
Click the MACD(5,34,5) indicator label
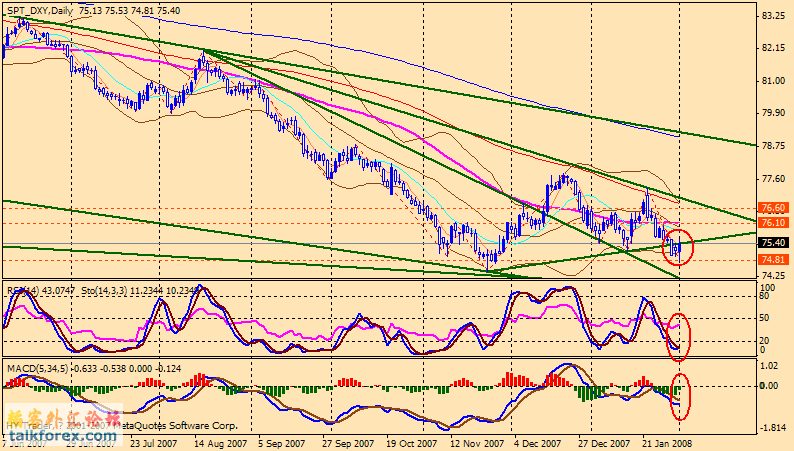(94, 368)
